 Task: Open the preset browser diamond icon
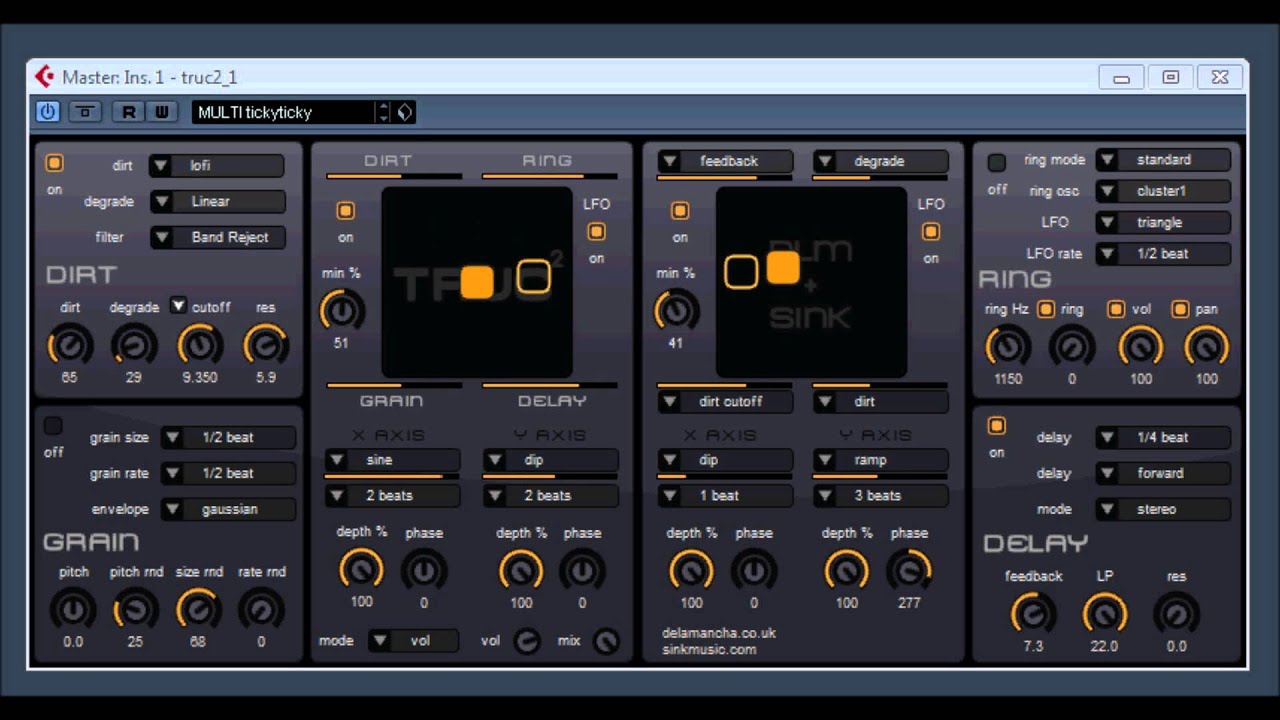tap(404, 112)
